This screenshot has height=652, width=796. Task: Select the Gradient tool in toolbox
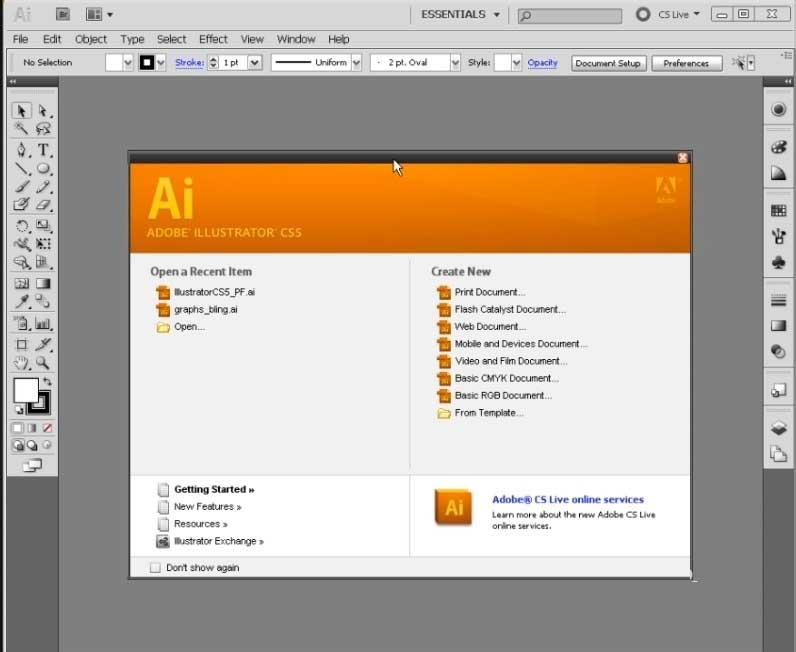(x=43, y=283)
